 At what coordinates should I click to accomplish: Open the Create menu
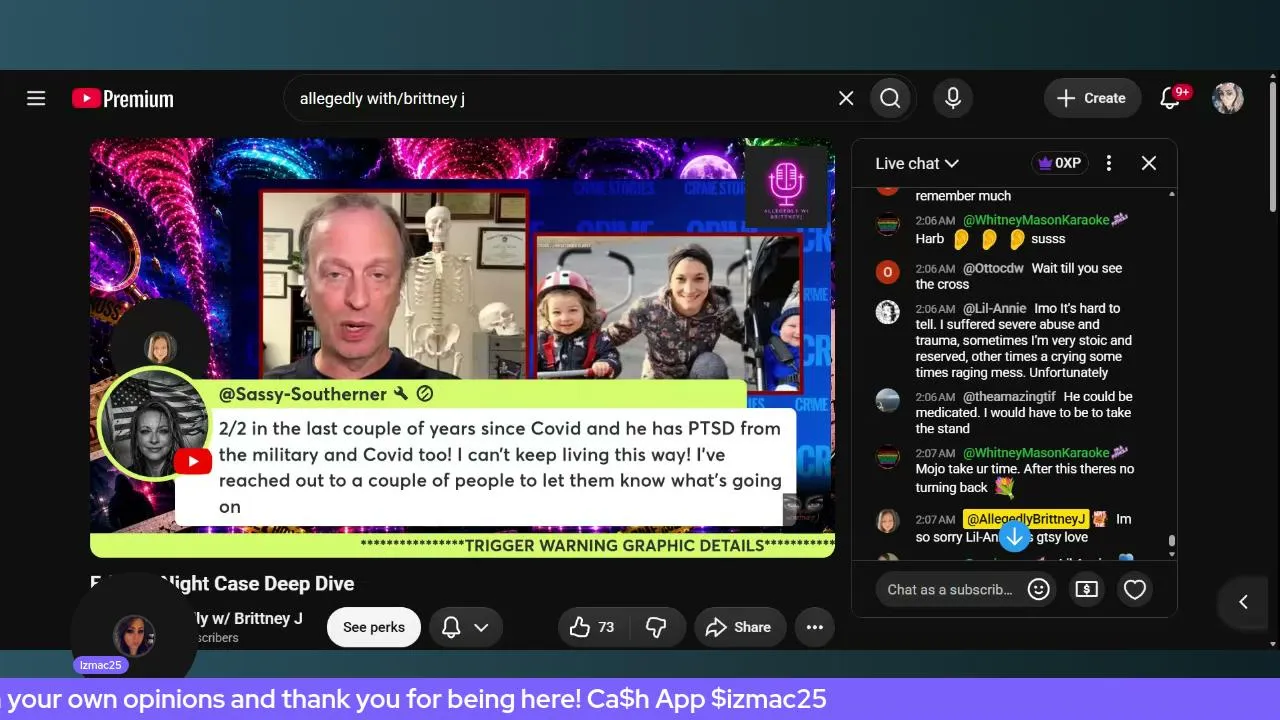(1092, 98)
